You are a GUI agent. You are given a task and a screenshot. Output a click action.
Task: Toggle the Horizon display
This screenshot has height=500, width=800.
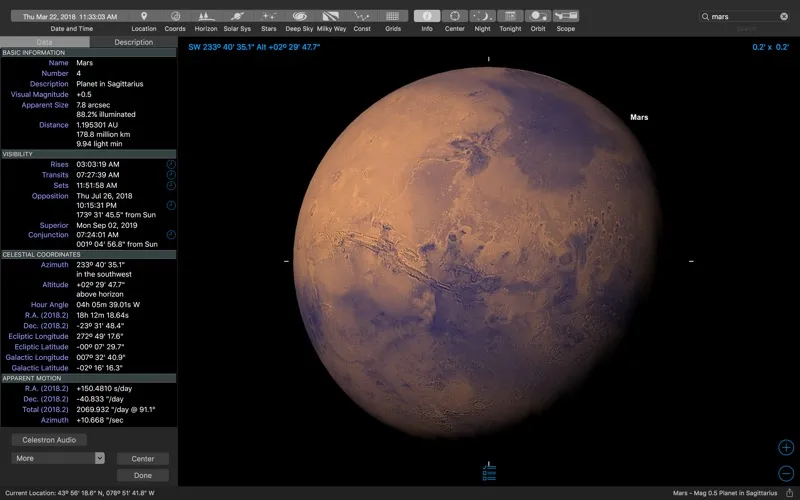(x=206, y=17)
